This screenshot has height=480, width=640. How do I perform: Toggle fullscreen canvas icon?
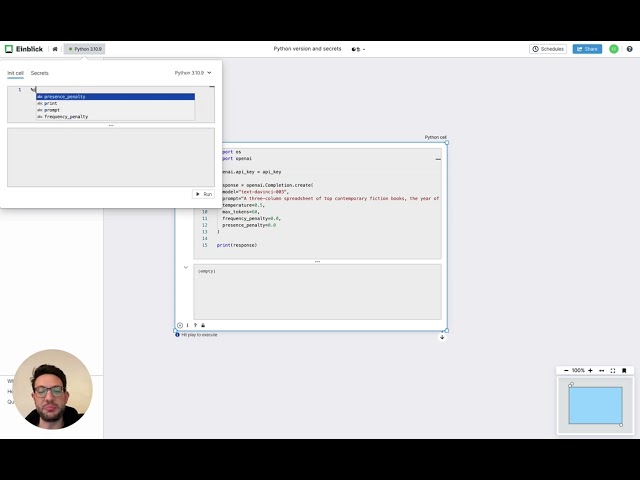(x=613, y=371)
